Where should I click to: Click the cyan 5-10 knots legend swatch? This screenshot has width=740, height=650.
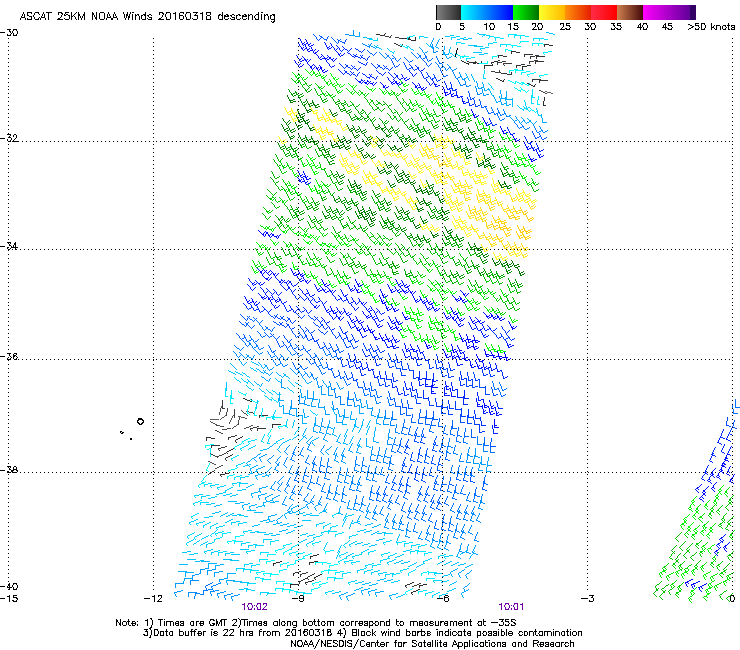click(x=474, y=12)
